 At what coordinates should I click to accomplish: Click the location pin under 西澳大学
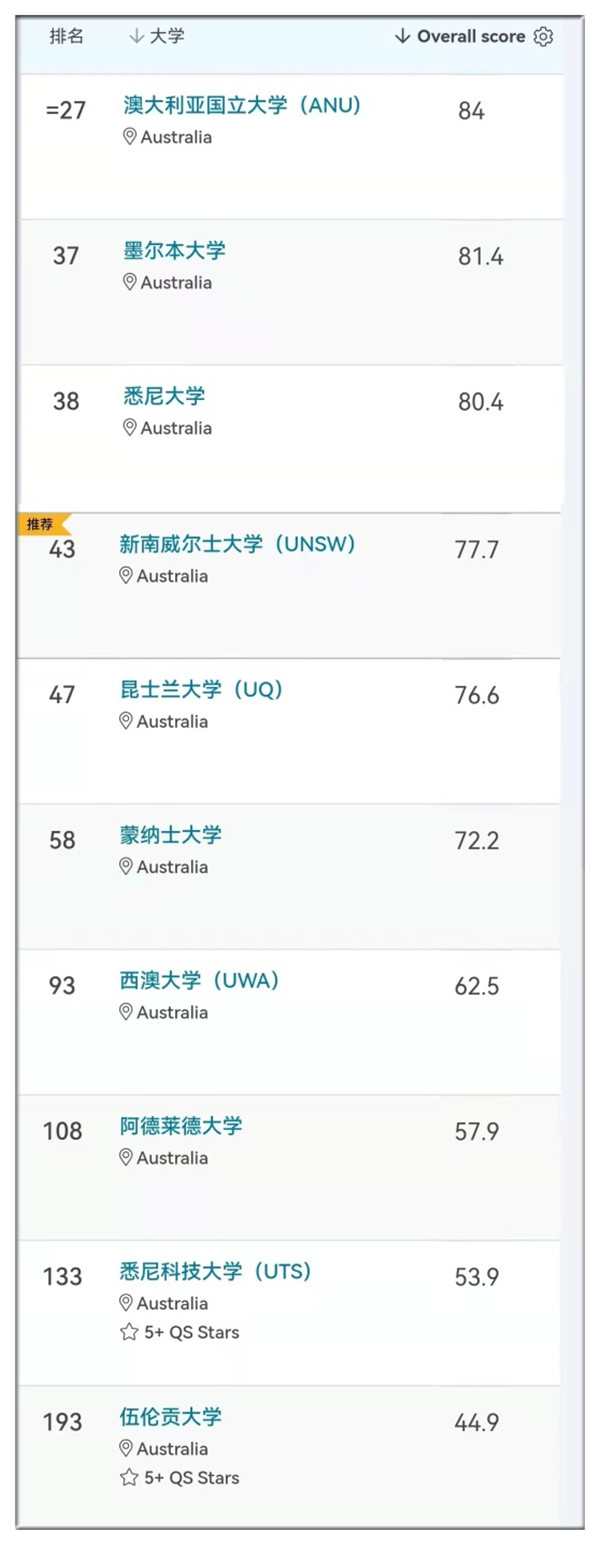[x=125, y=1012]
